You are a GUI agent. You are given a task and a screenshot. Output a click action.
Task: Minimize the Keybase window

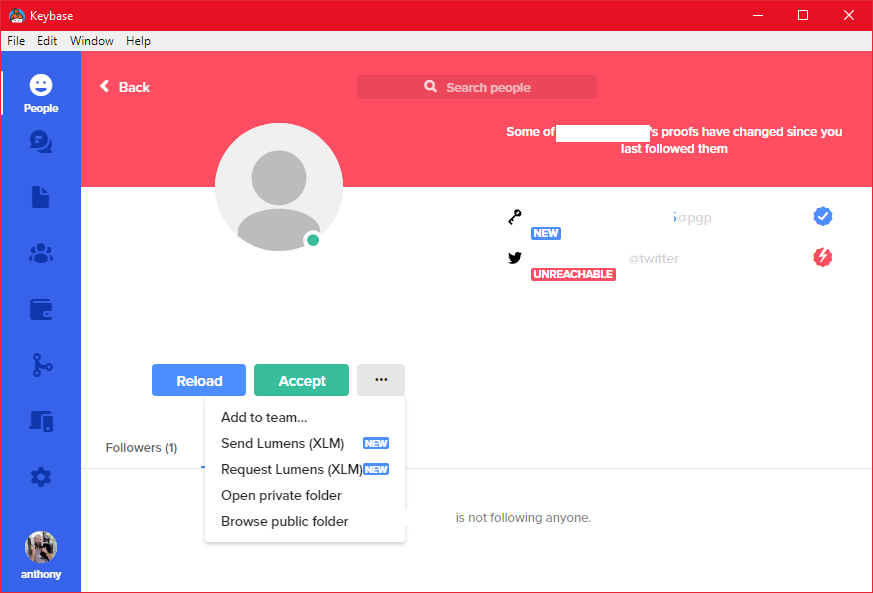[758, 16]
